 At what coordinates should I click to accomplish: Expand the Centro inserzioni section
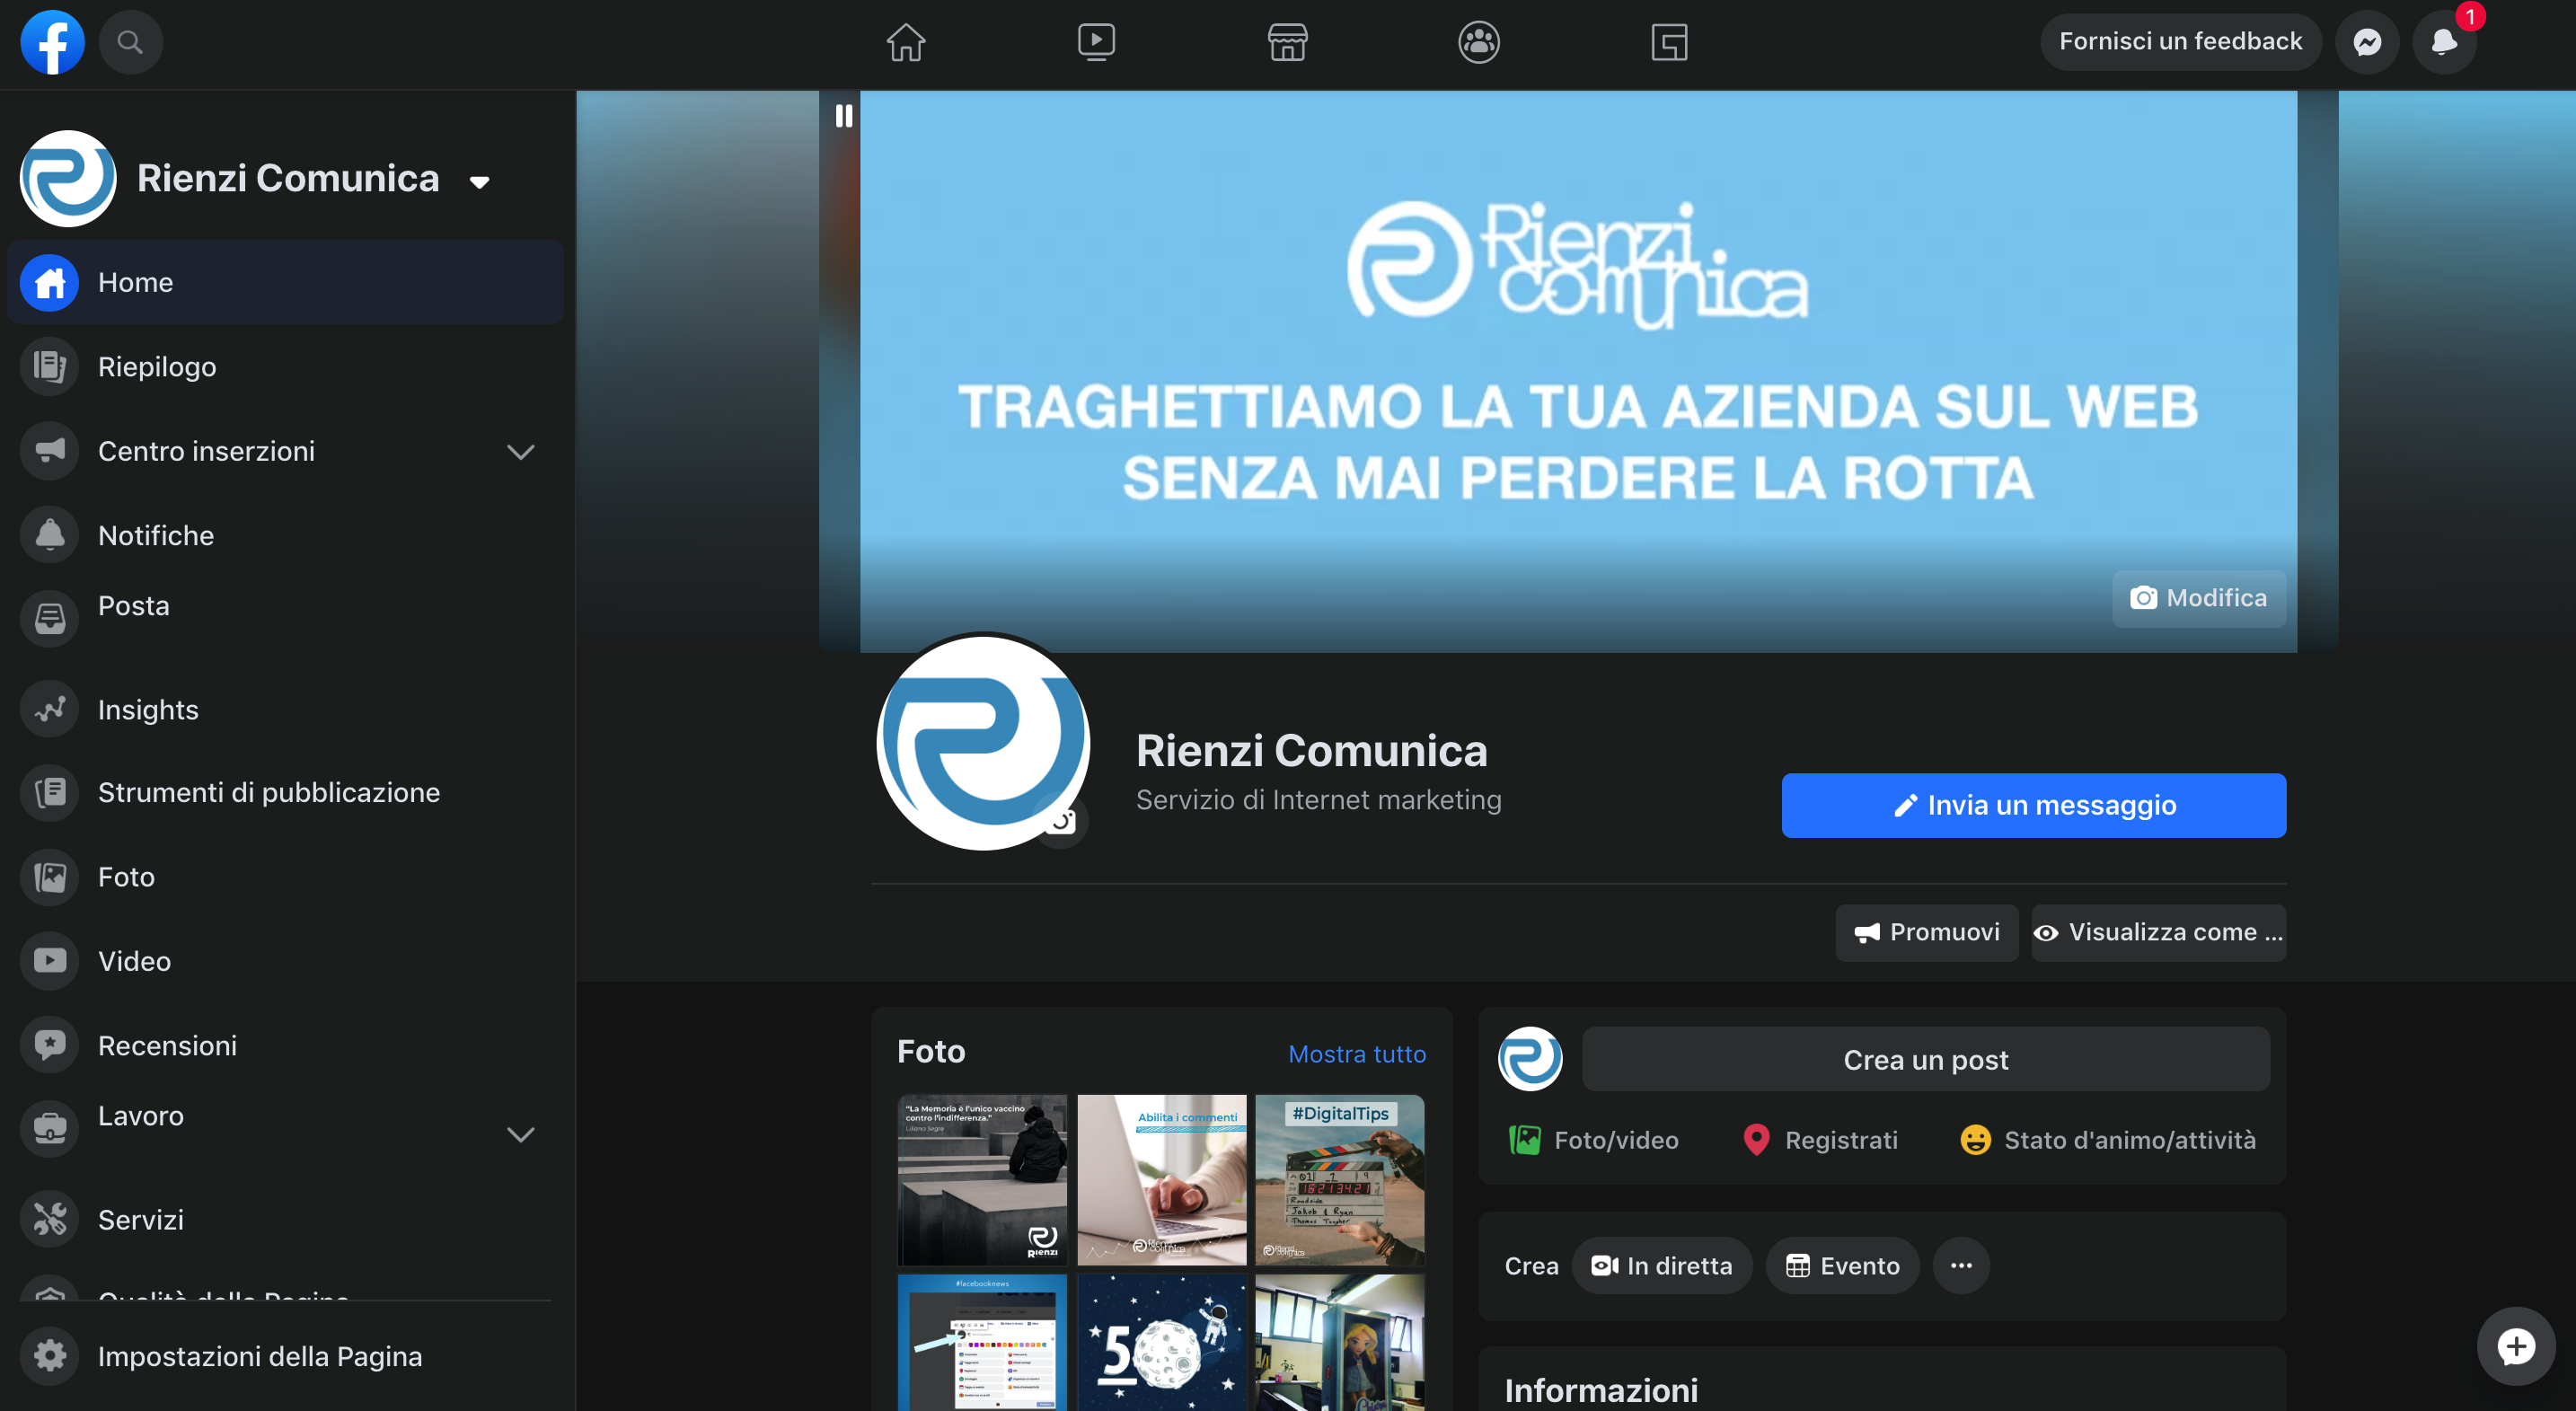[520, 452]
